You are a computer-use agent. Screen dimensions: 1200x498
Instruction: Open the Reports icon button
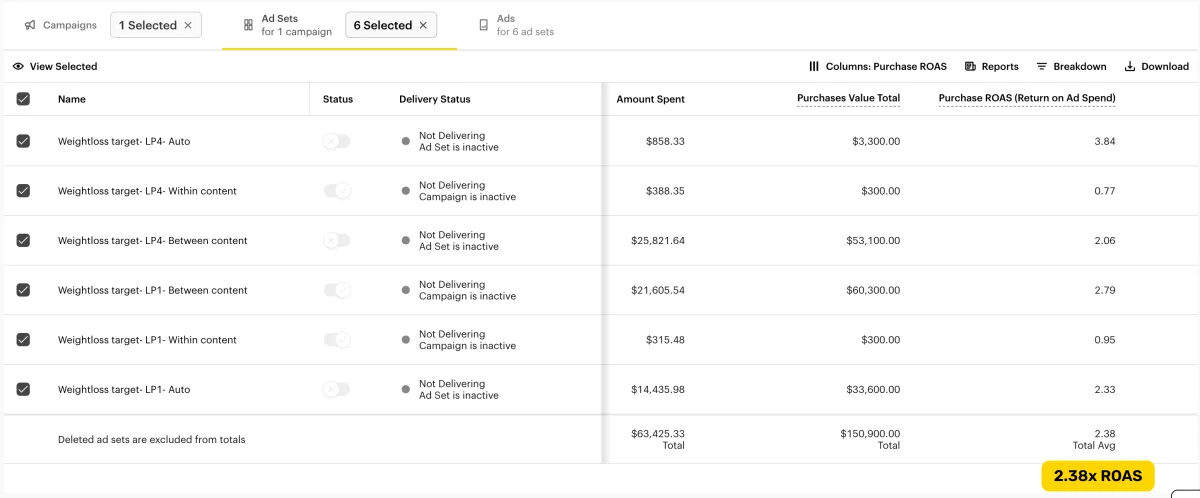pyautogui.click(x=970, y=67)
